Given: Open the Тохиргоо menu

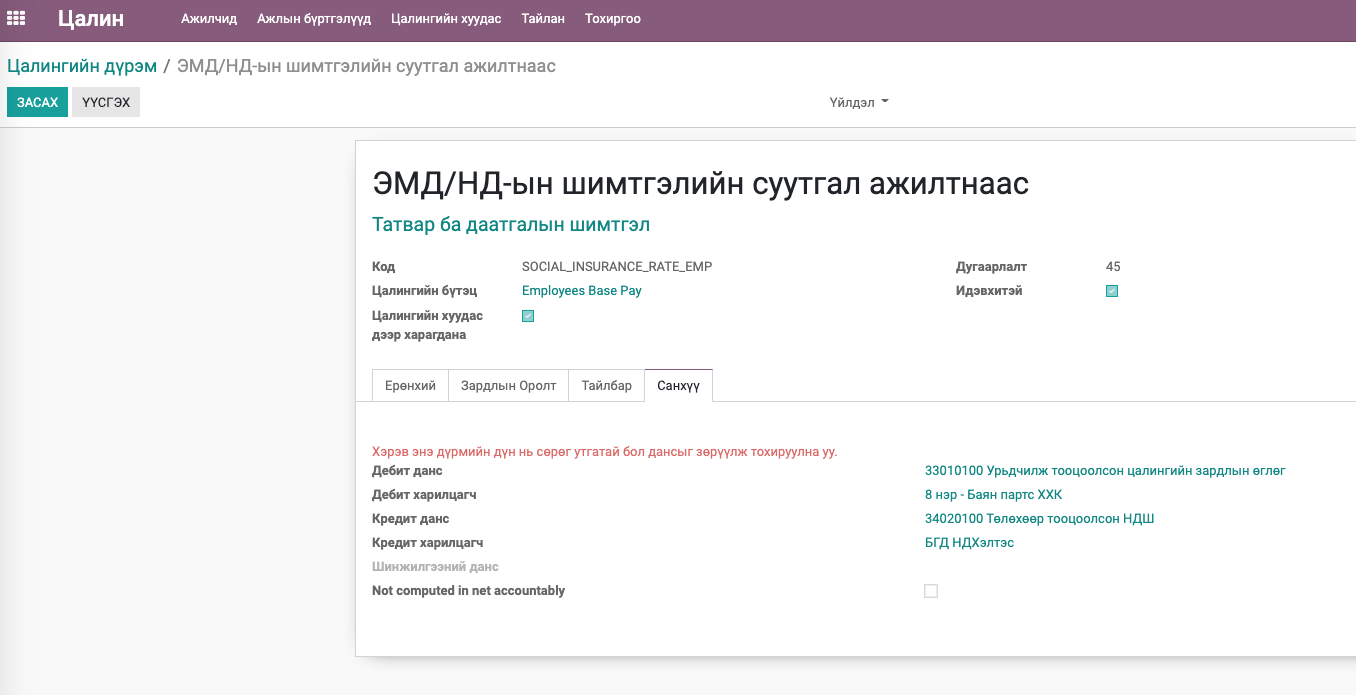Looking at the screenshot, I should click(x=613, y=19).
